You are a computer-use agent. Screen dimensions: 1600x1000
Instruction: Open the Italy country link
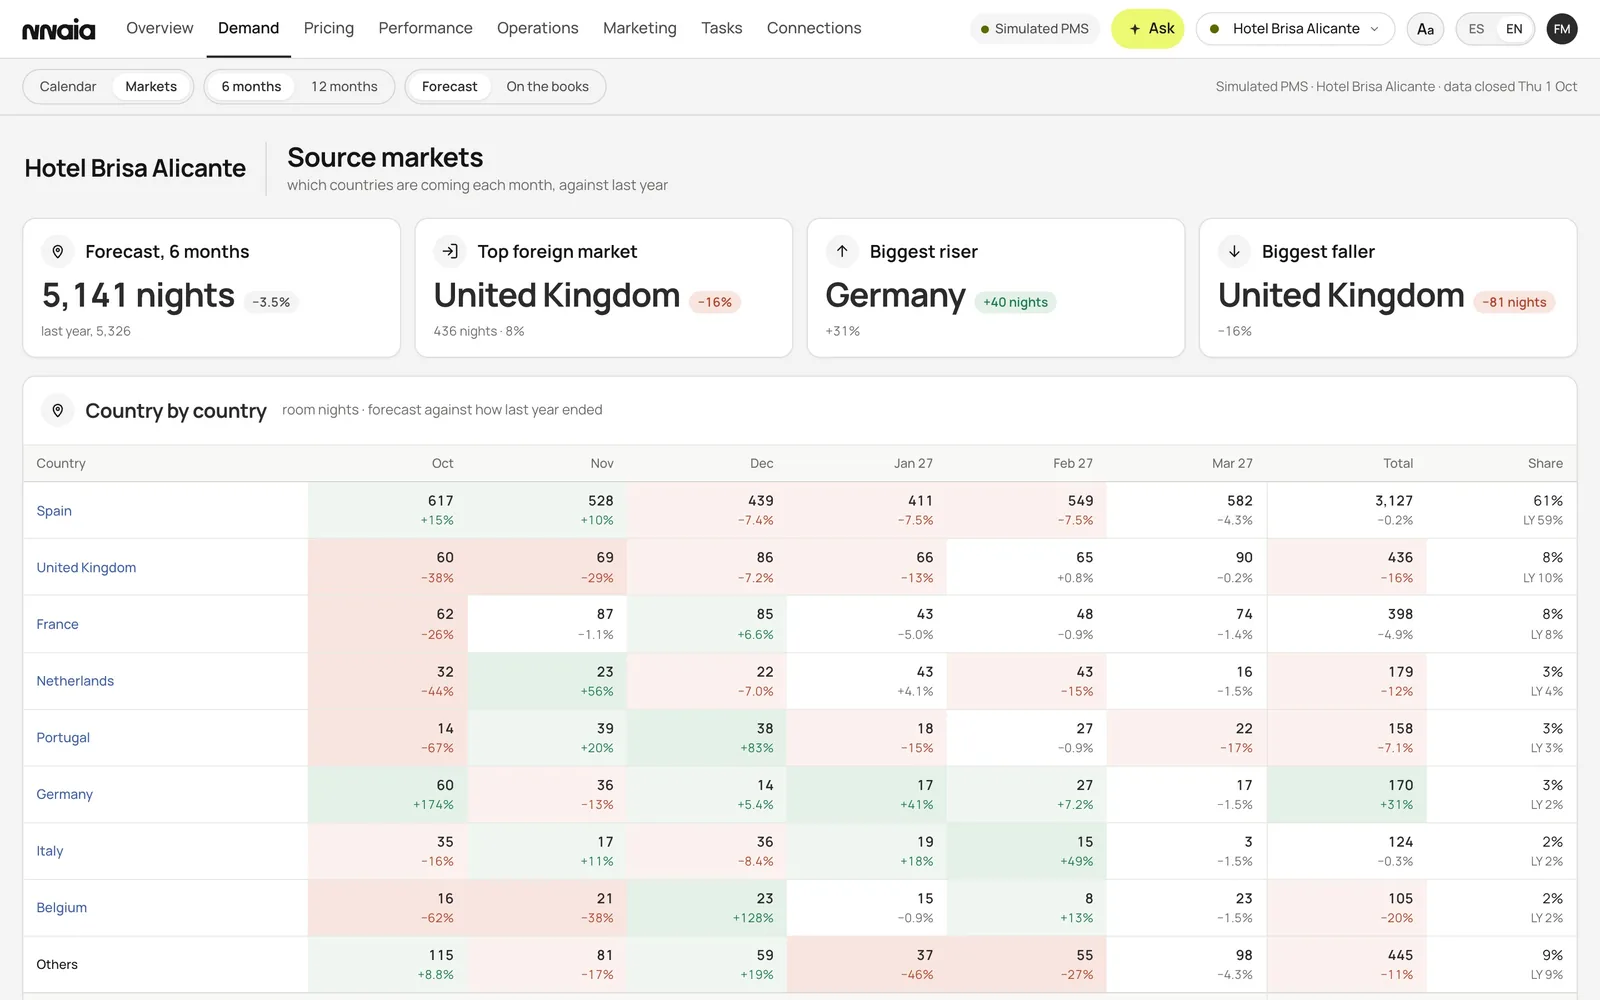50,851
